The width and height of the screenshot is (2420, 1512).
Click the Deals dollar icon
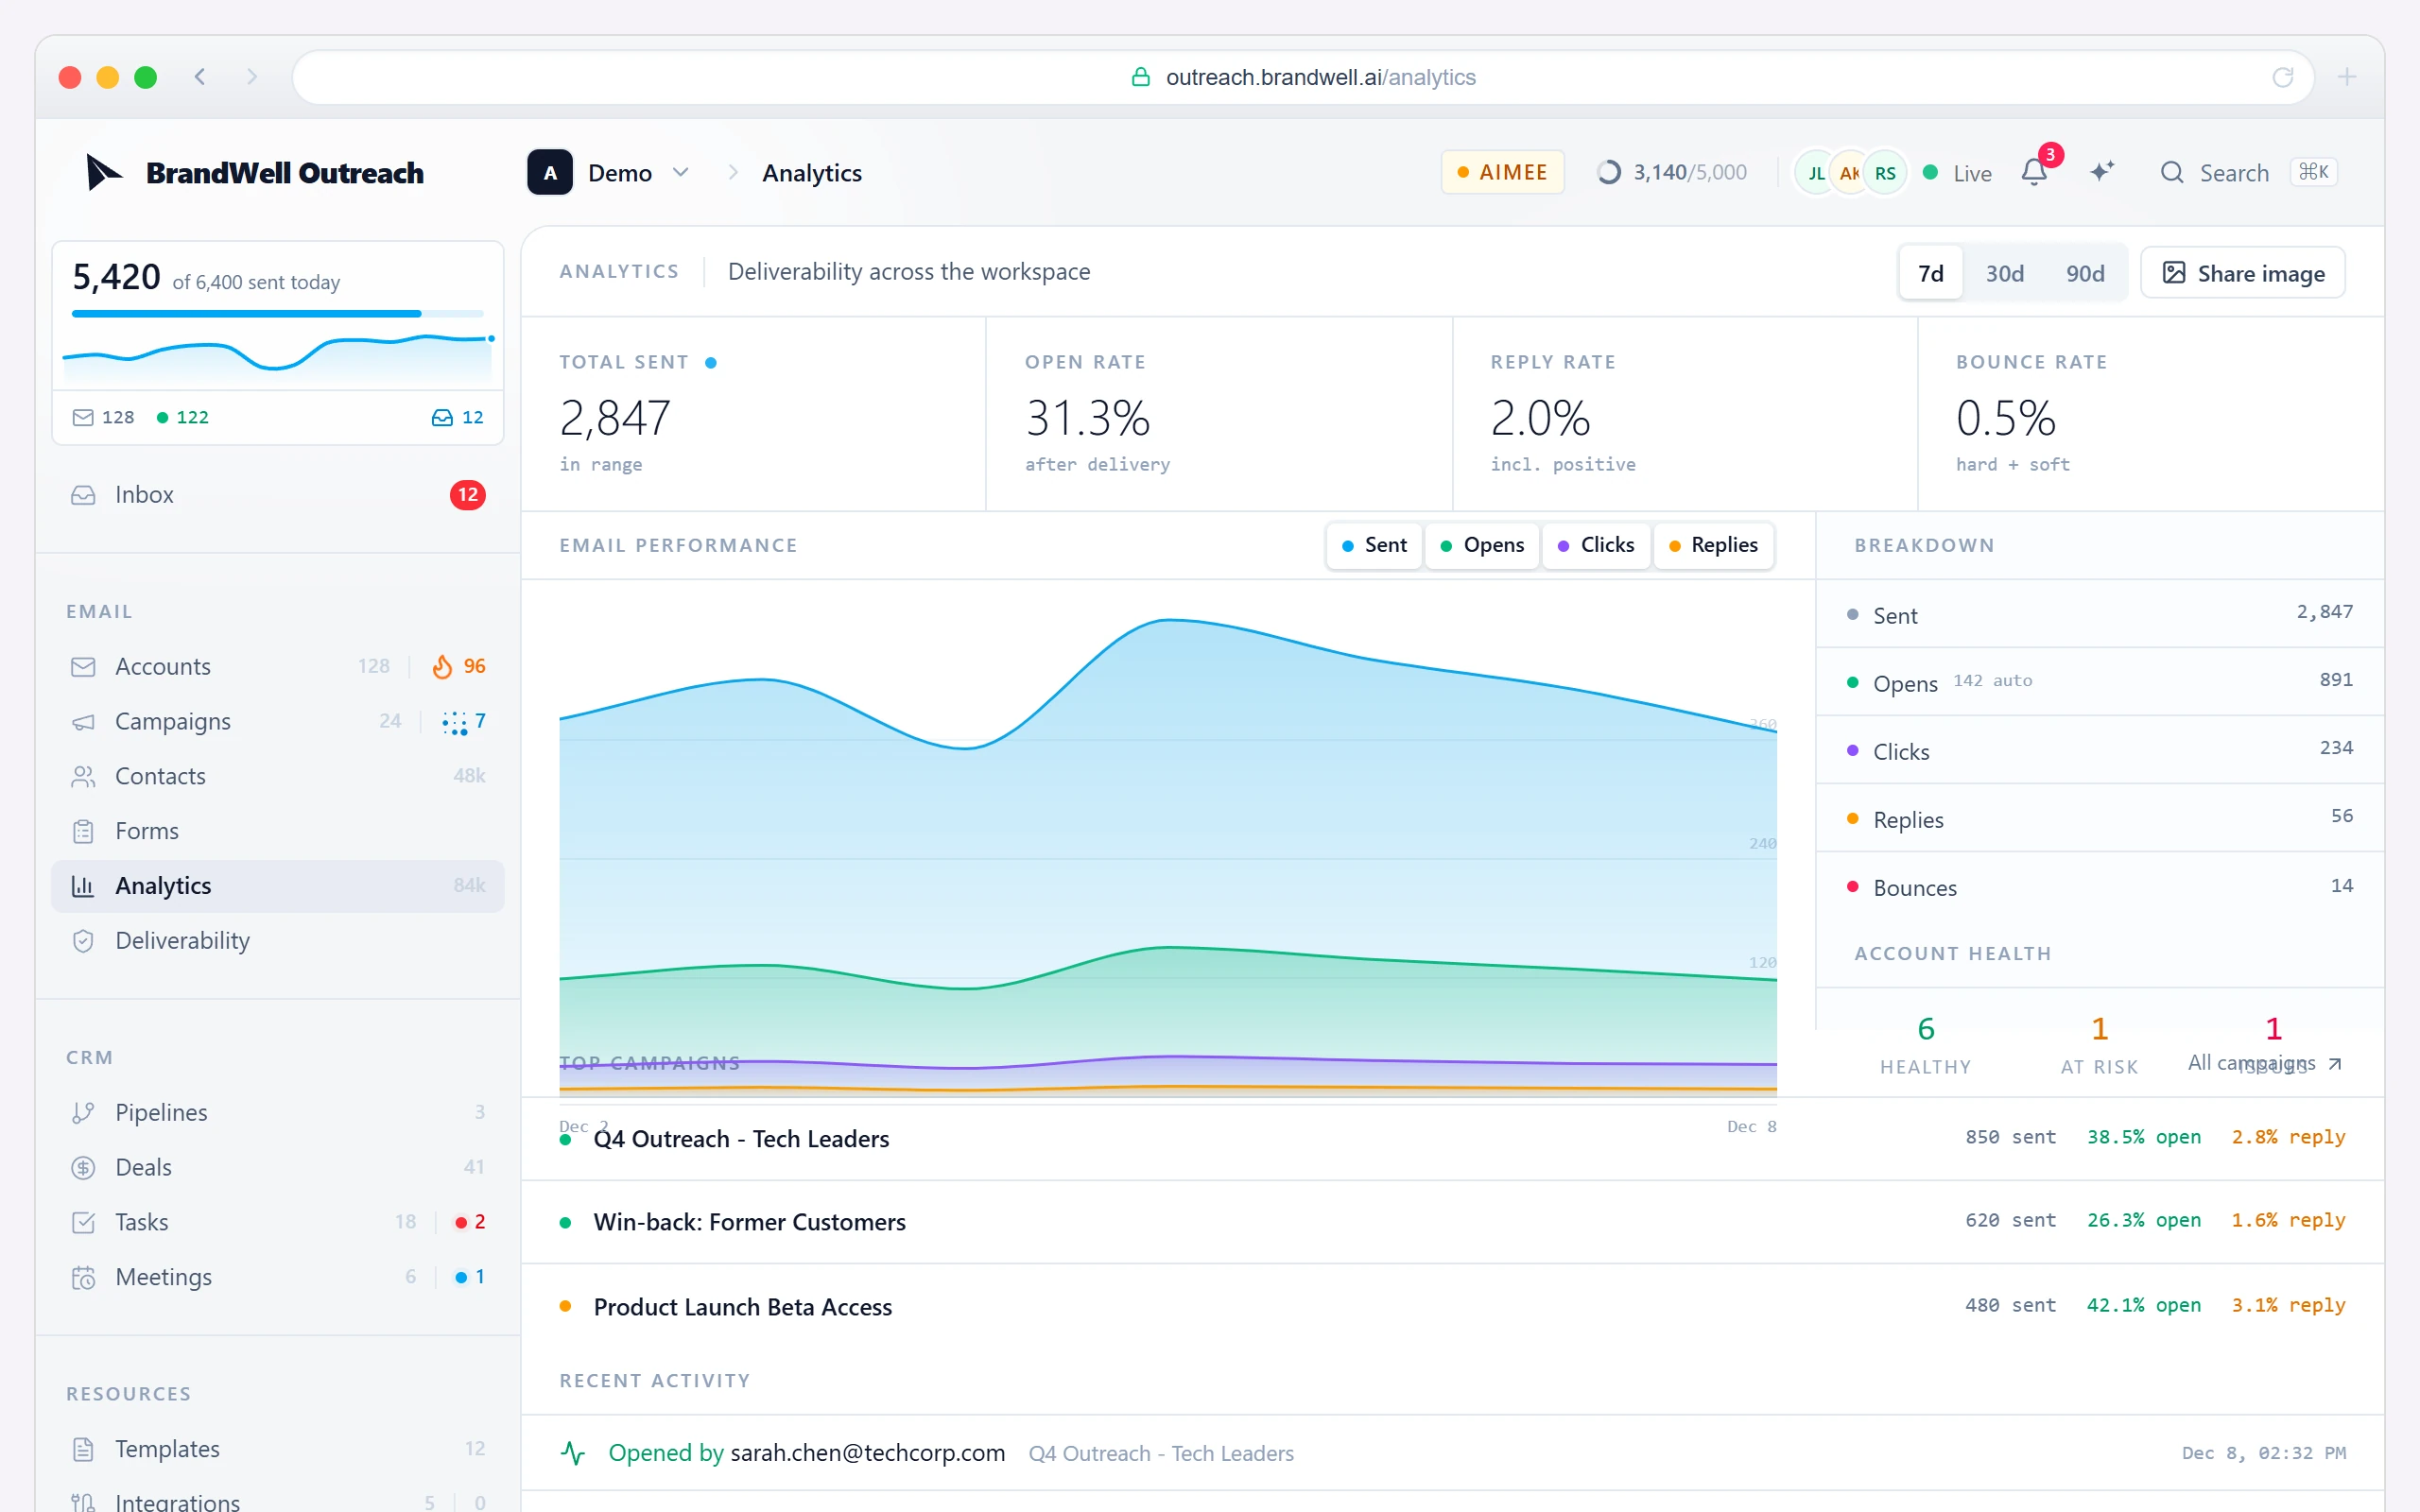[x=83, y=1167]
